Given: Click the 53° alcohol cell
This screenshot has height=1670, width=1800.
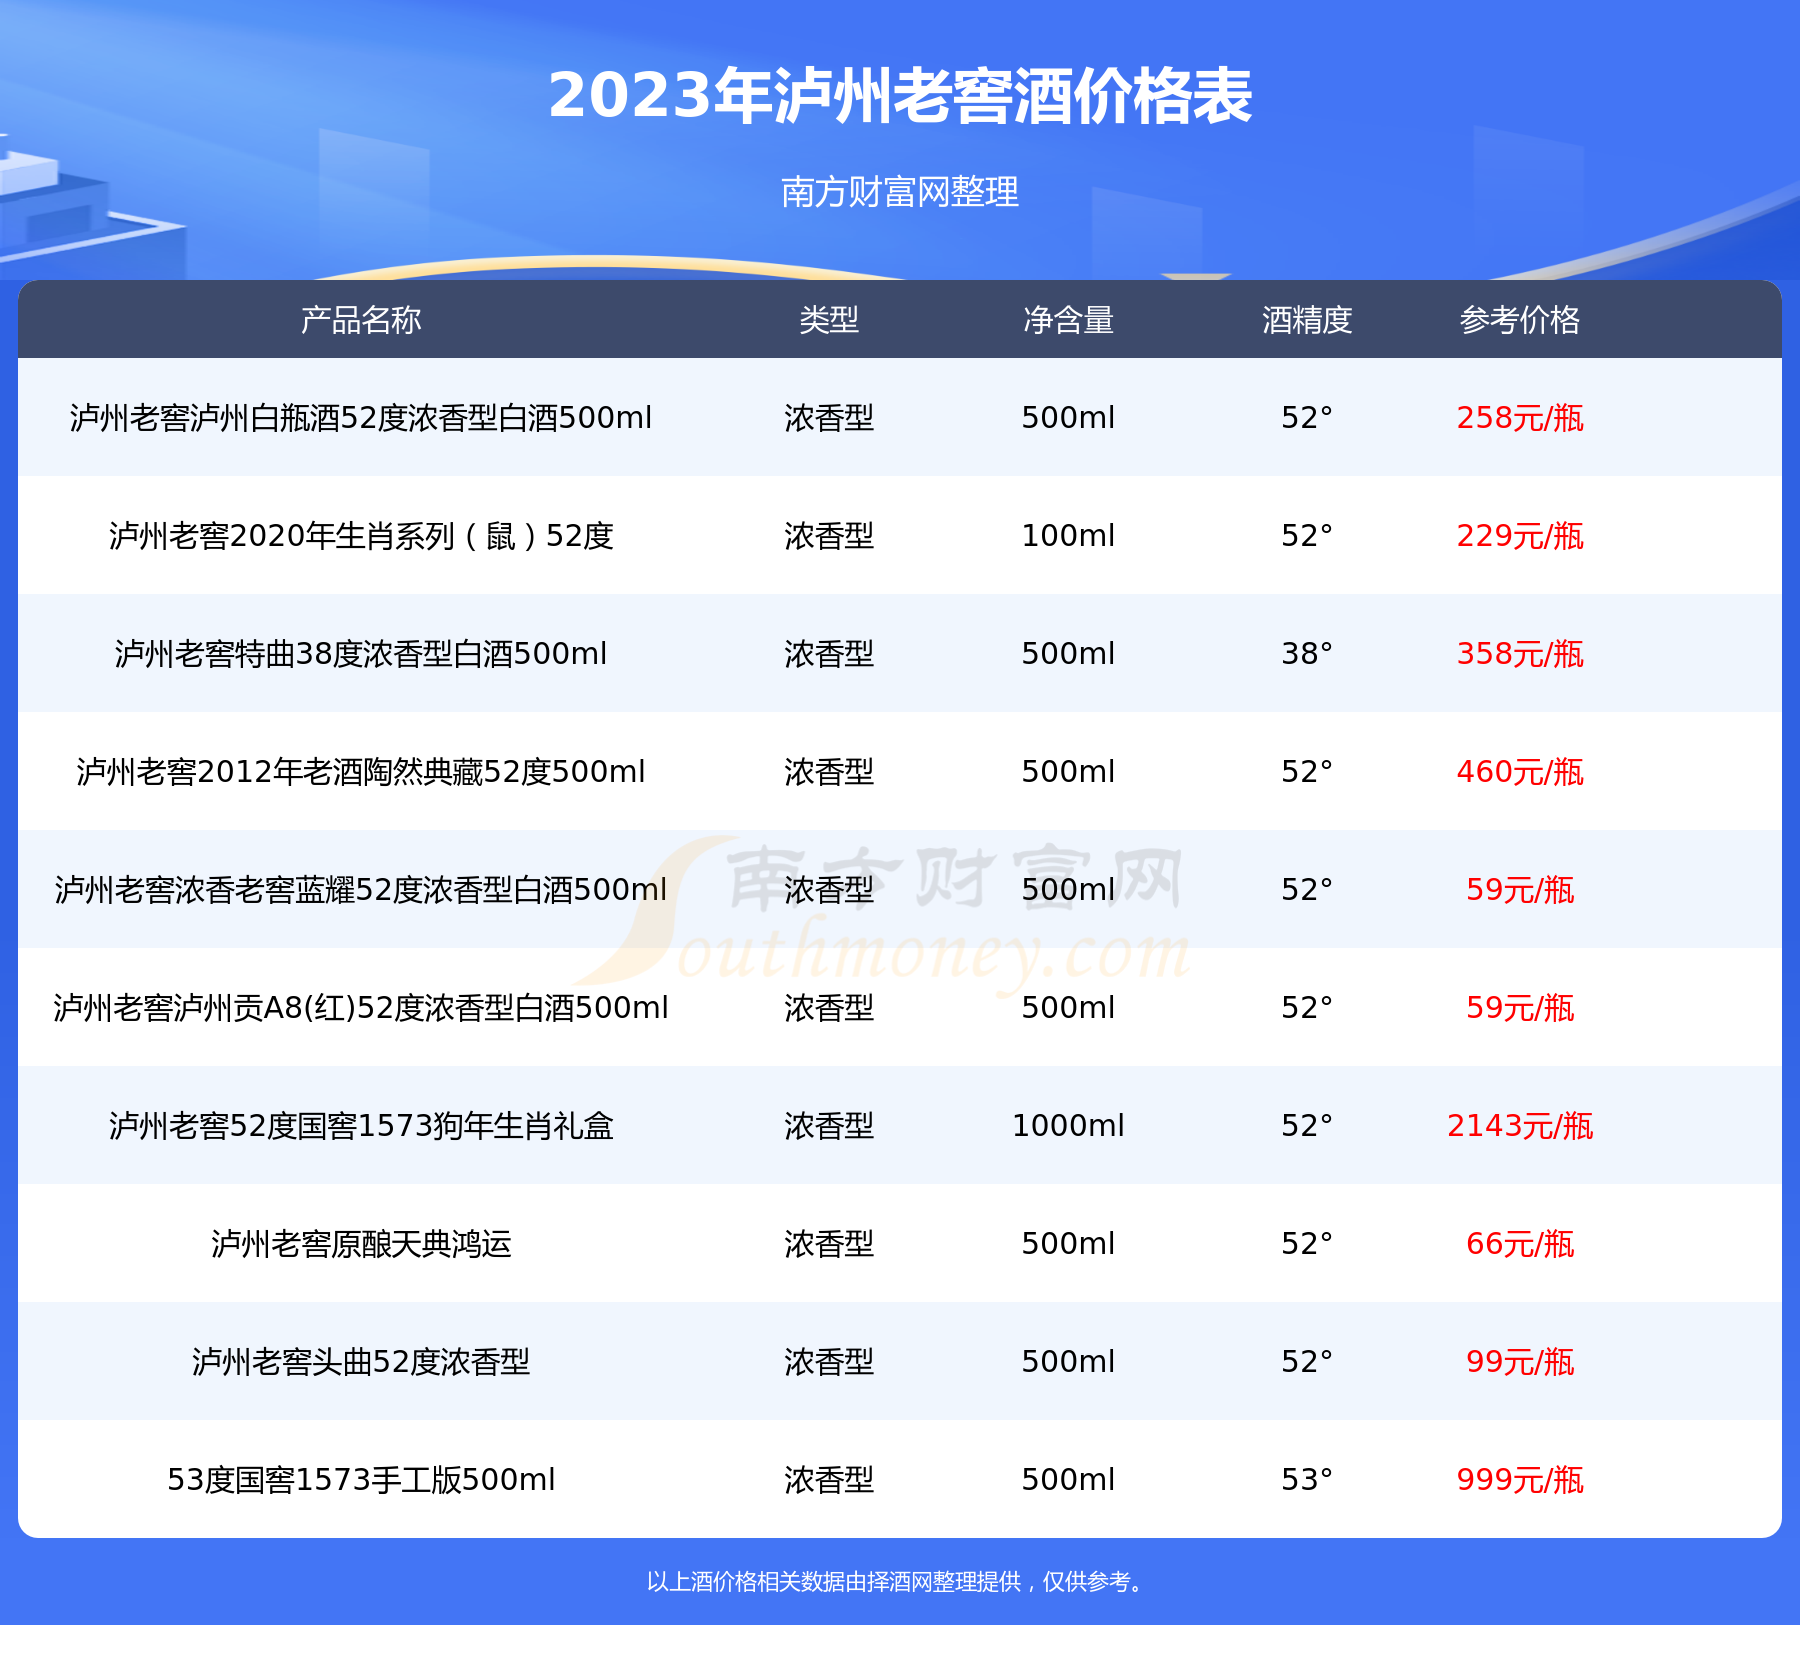Looking at the screenshot, I should (1307, 1479).
